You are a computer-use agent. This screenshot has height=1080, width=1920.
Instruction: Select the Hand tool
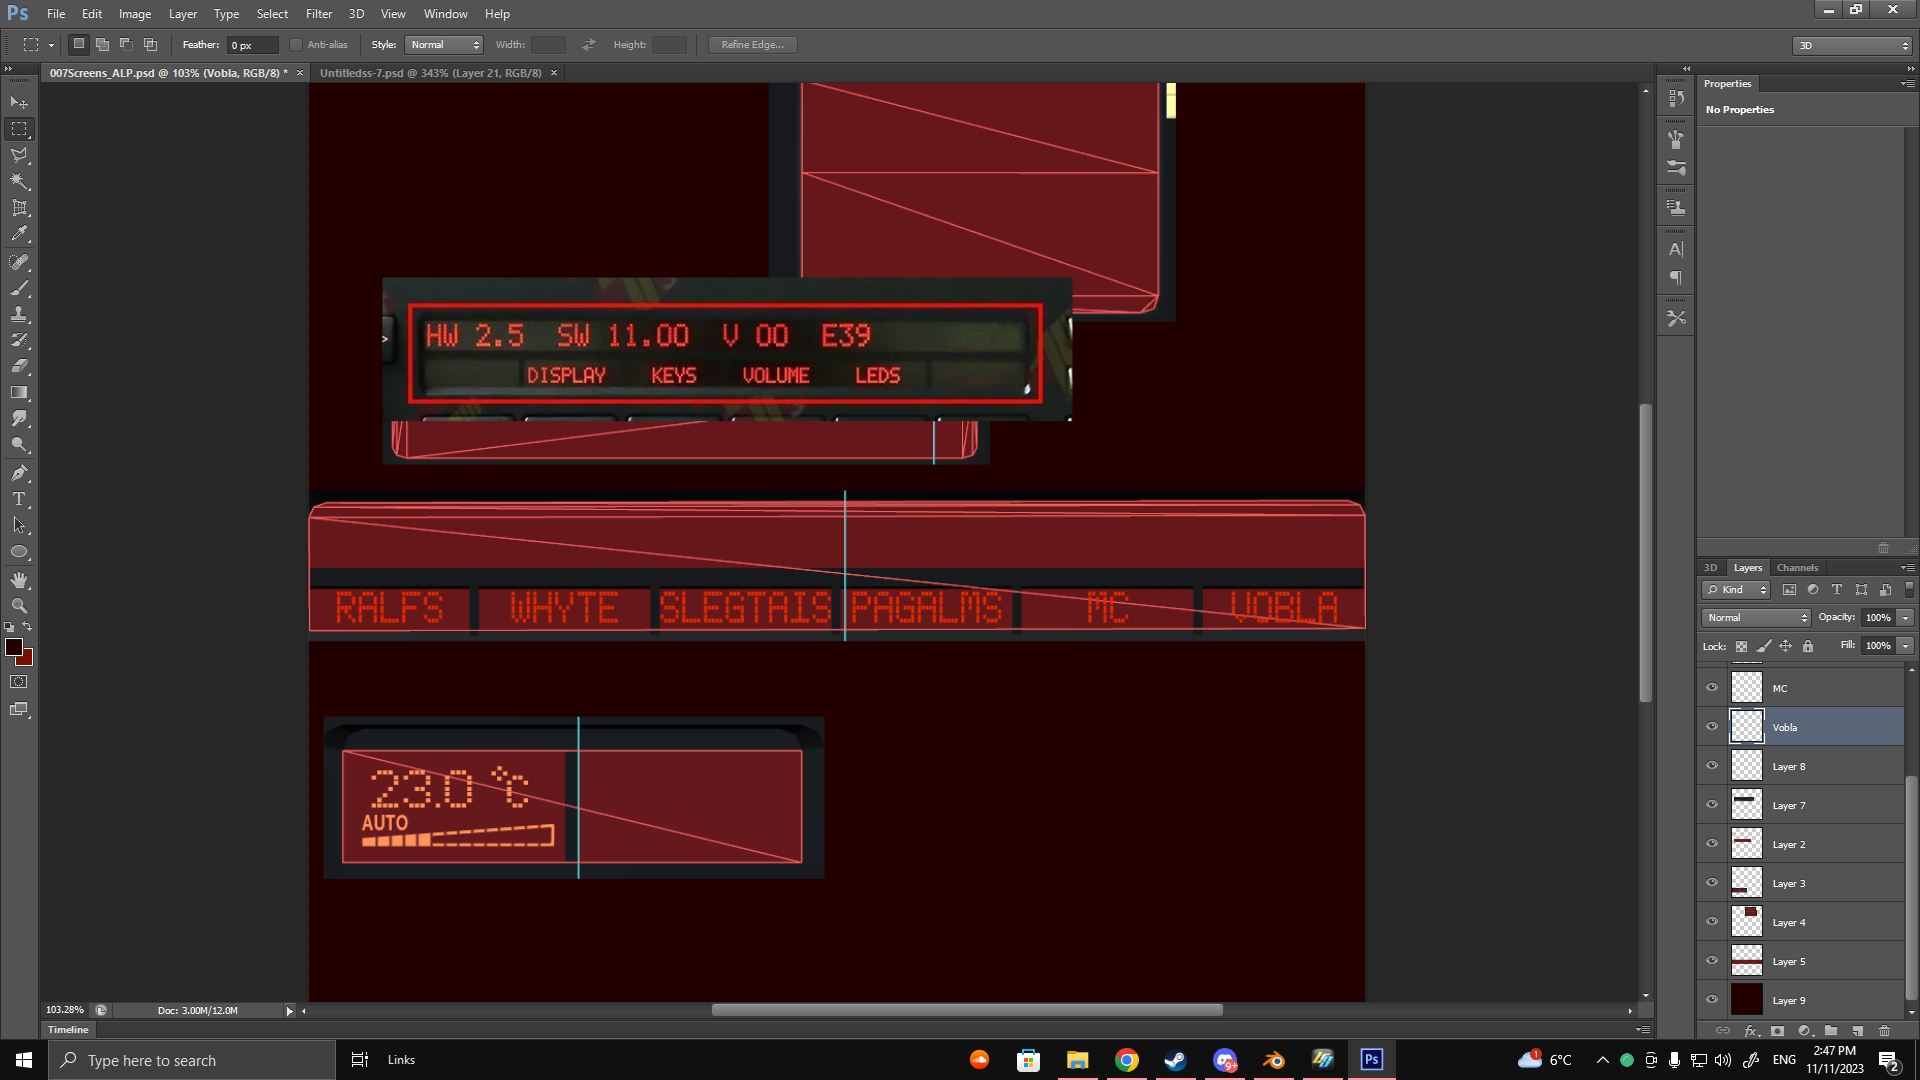(19, 580)
